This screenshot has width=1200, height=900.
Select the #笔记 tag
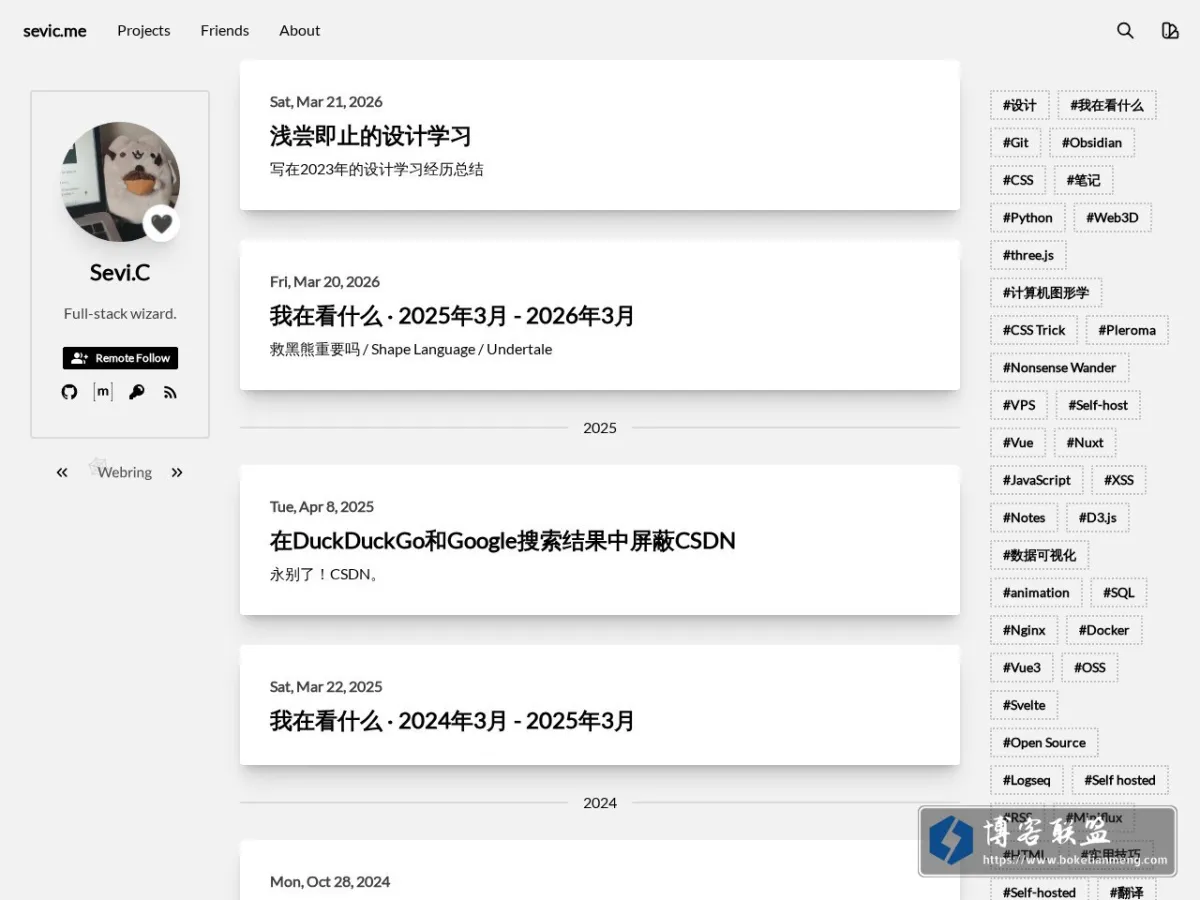(x=1083, y=180)
